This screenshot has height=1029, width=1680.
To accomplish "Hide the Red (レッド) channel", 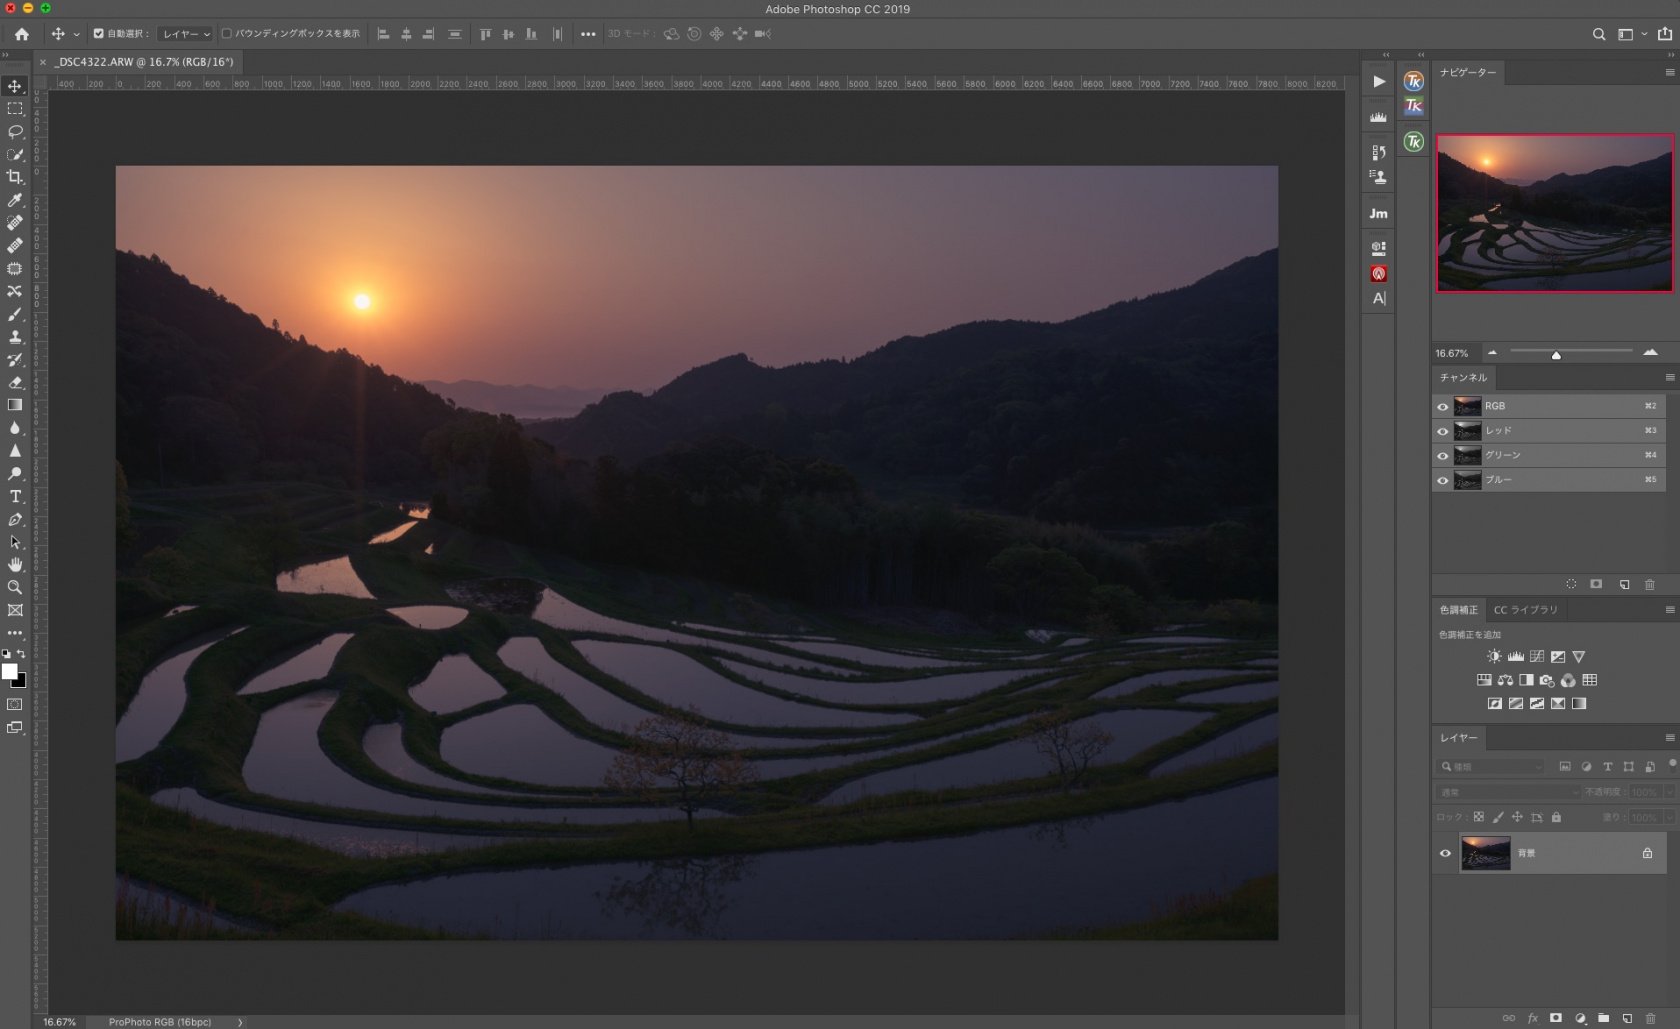I will [1442, 432].
